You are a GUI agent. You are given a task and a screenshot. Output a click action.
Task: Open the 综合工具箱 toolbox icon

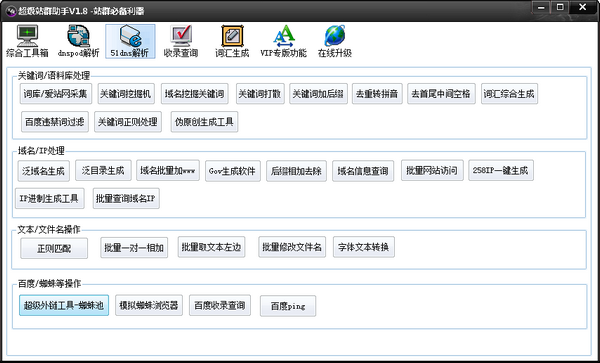tap(27, 41)
